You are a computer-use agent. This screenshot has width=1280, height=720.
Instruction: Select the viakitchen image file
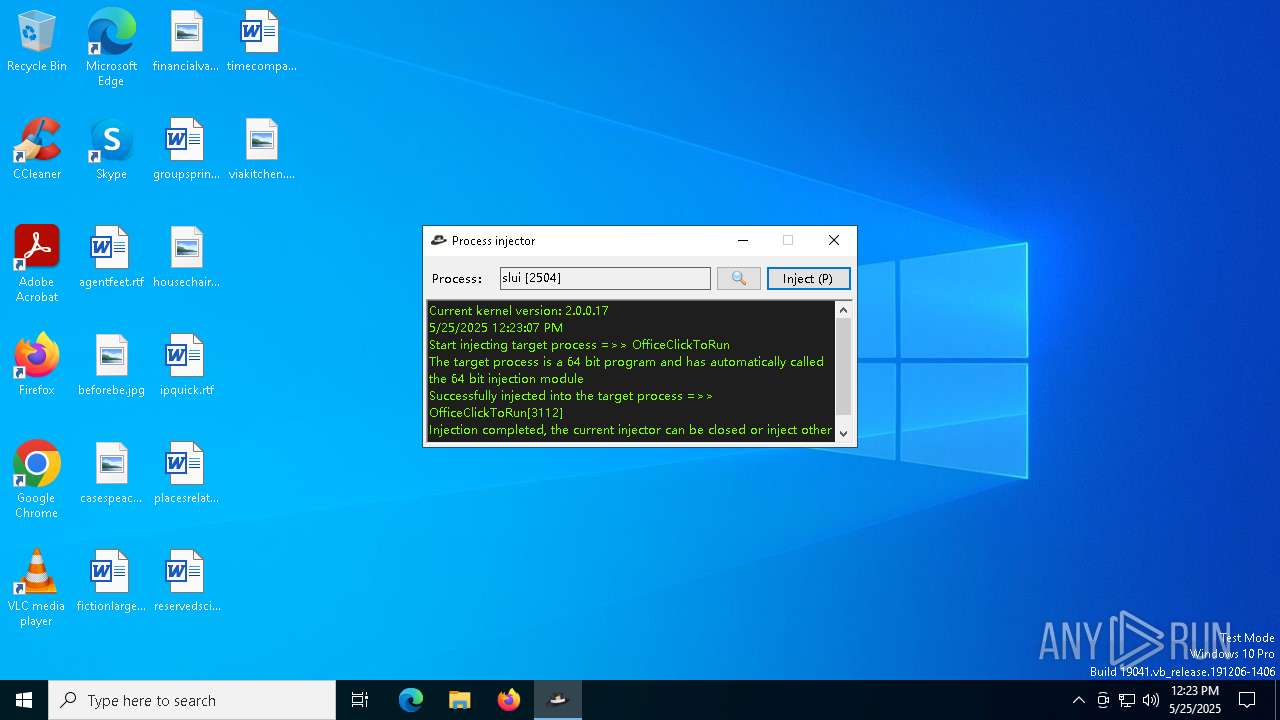click(261, 150)
